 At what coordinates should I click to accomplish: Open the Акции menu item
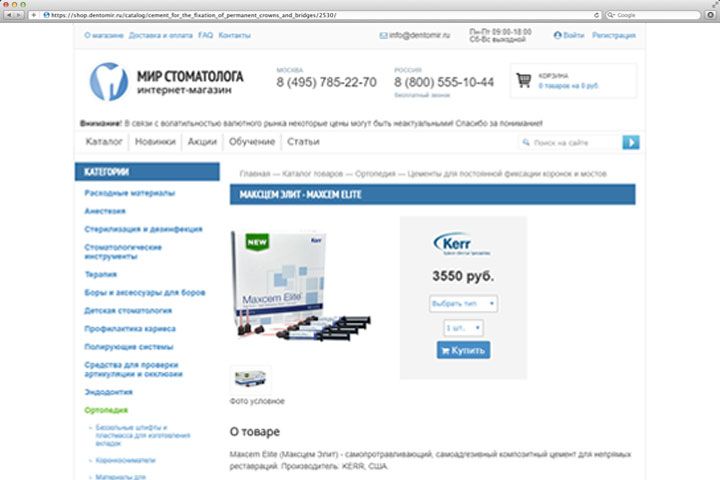point(202,141)
